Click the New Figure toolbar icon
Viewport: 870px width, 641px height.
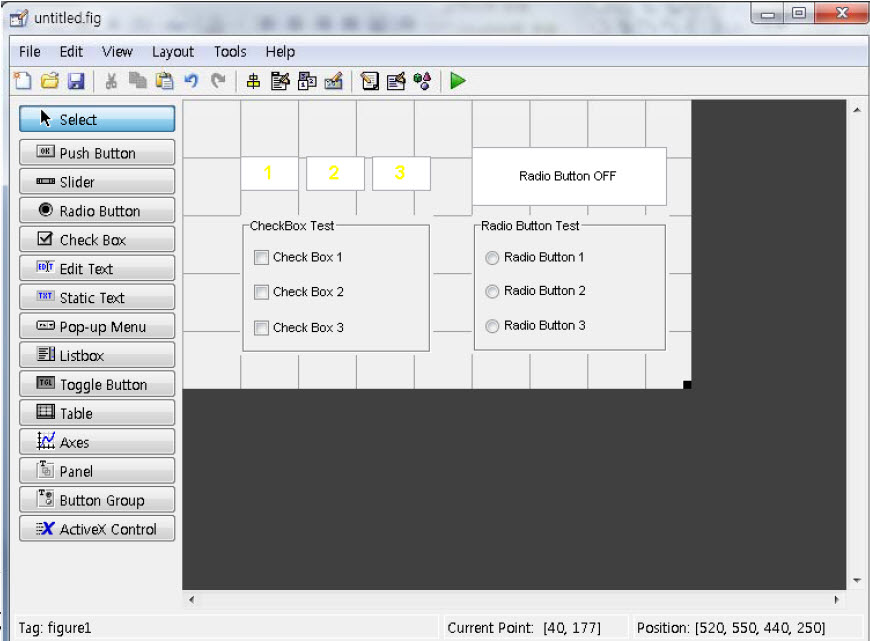[23, 81]
